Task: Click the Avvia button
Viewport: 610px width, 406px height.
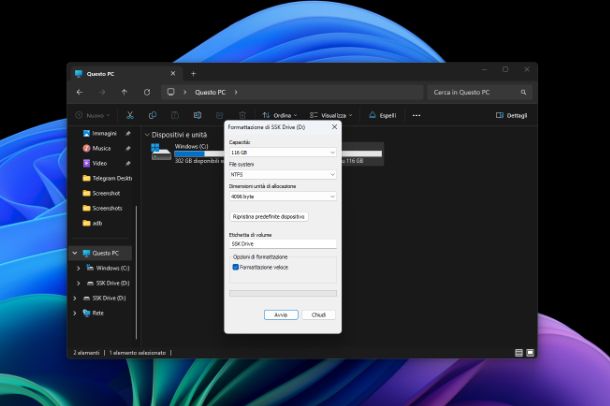Action: coord(281,314)
